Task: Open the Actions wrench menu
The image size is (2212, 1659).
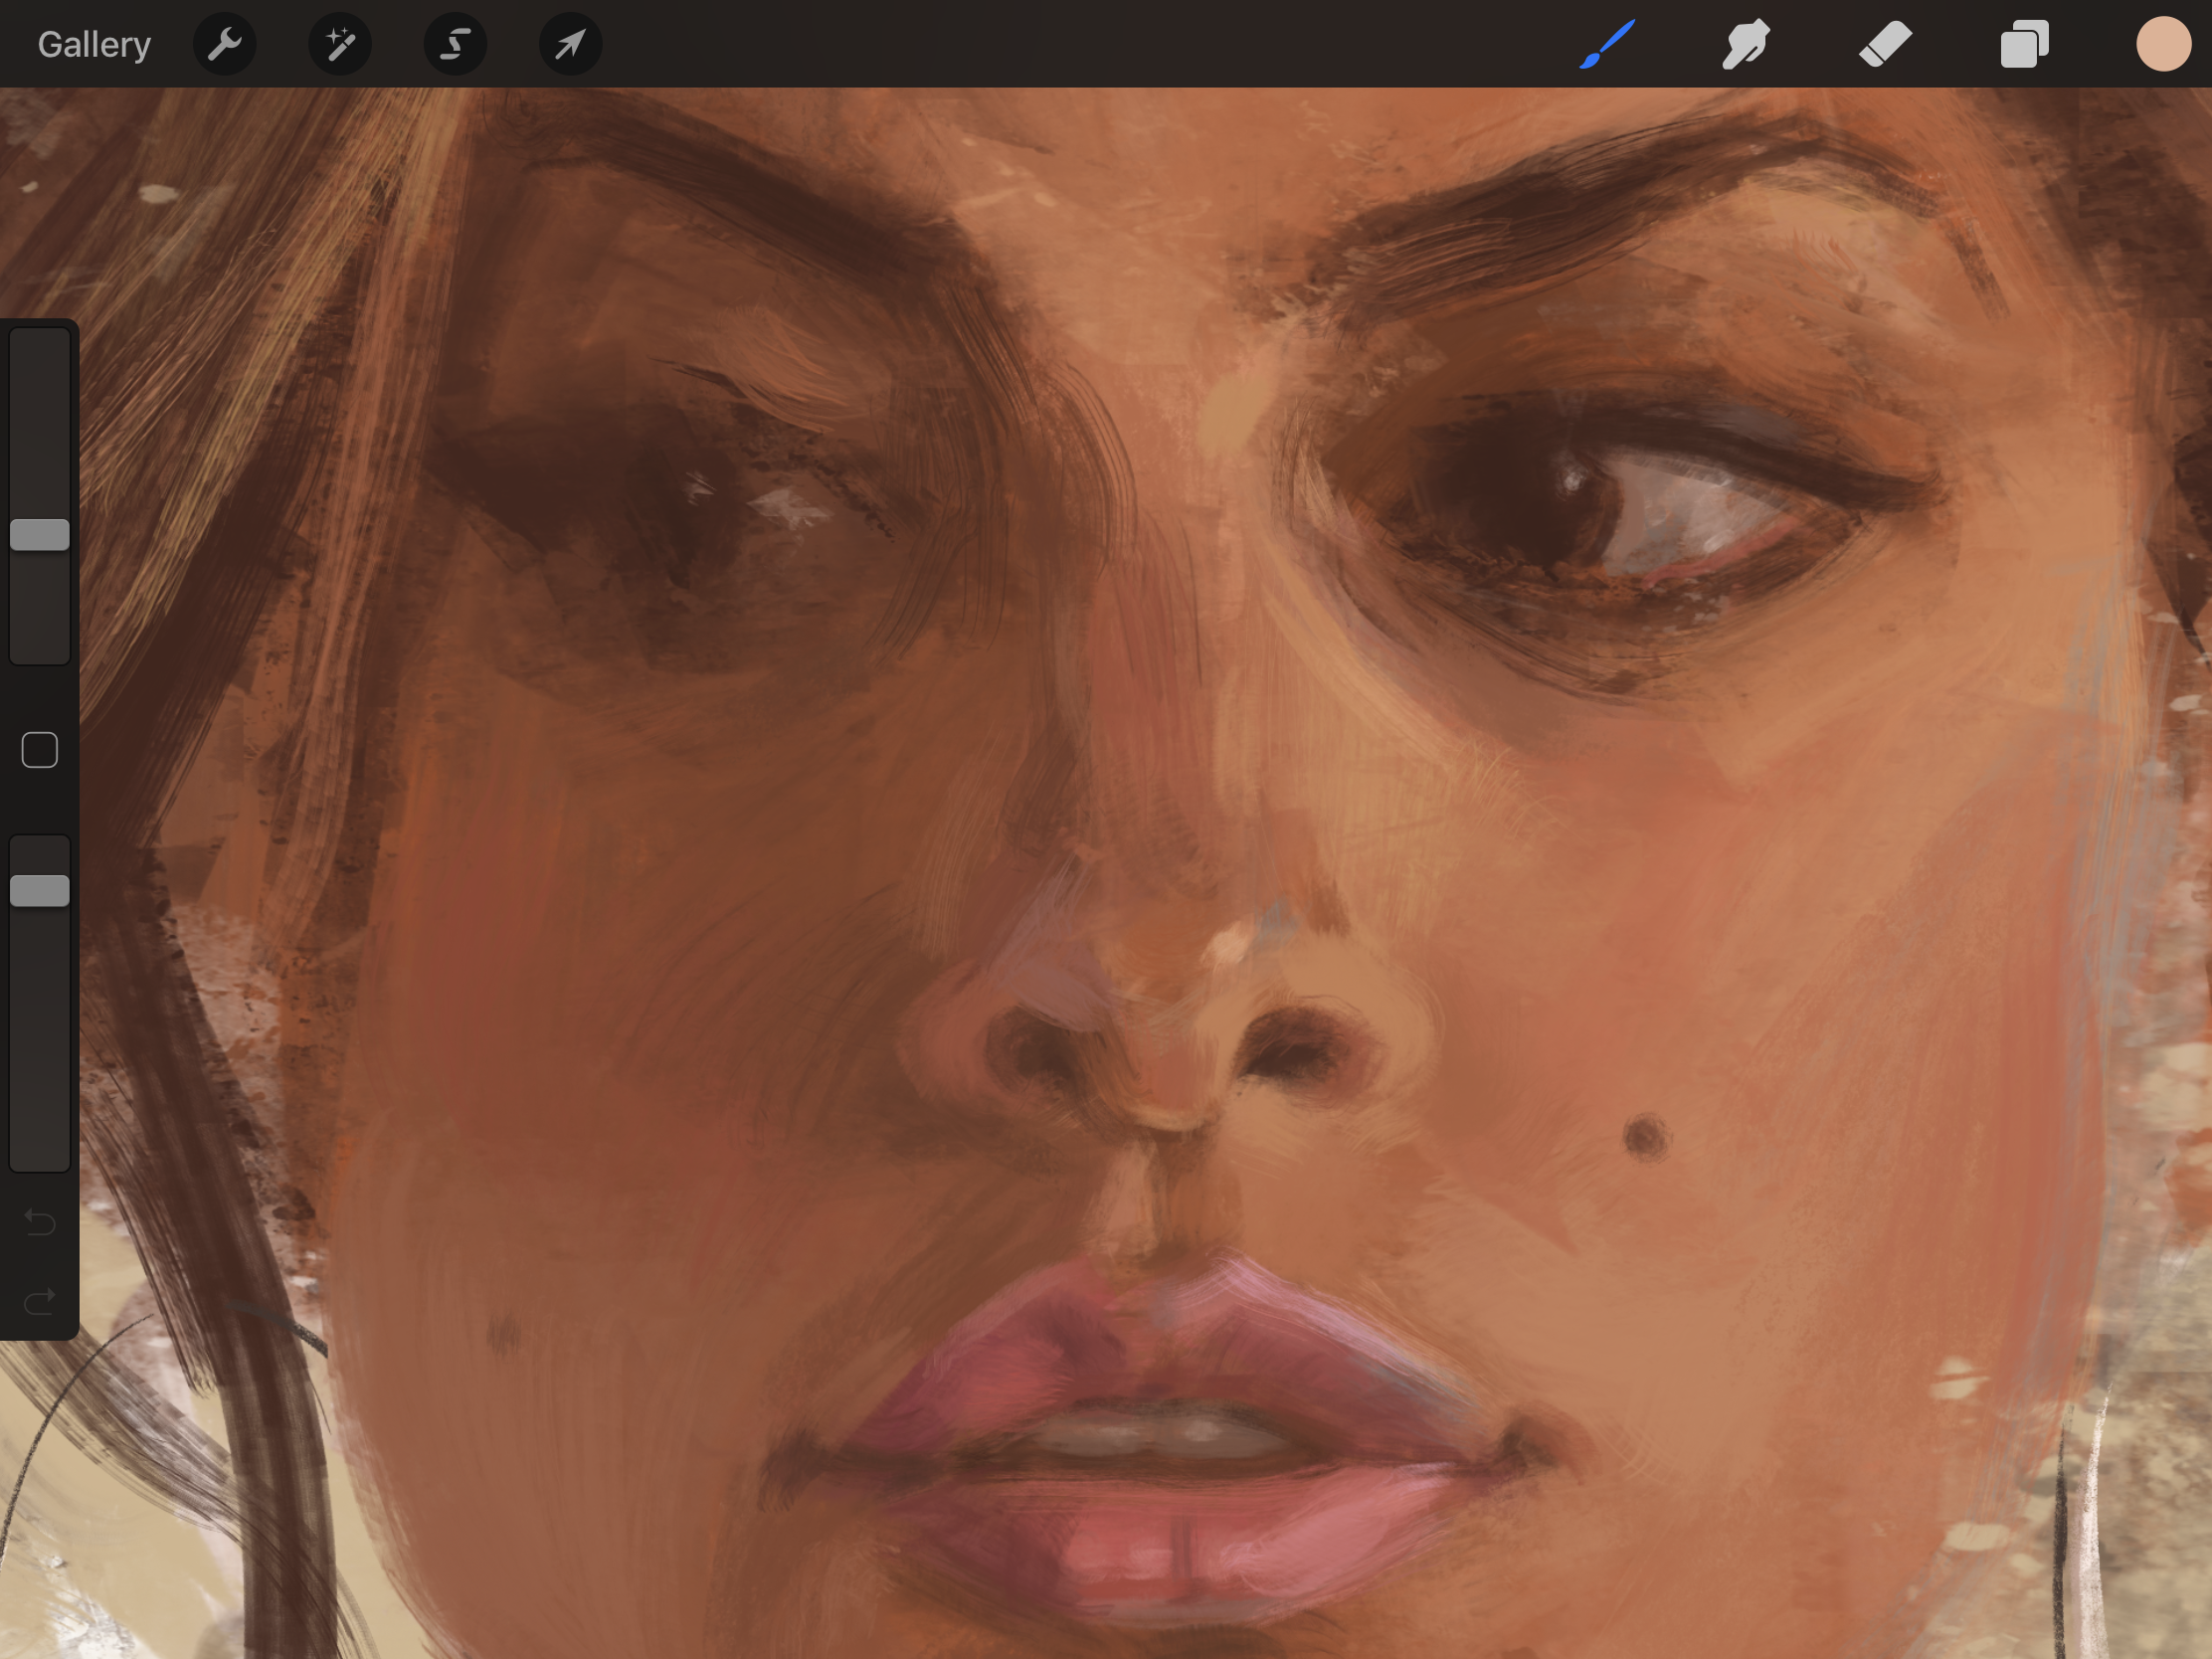Action: [225, 44]
